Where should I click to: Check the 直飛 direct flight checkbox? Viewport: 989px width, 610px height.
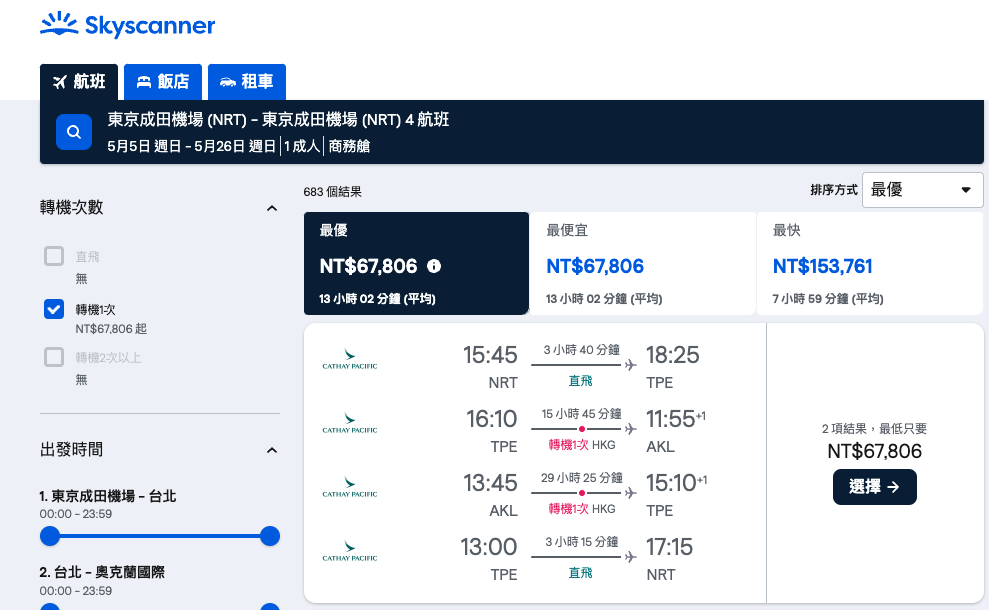[x=54, y=256]
